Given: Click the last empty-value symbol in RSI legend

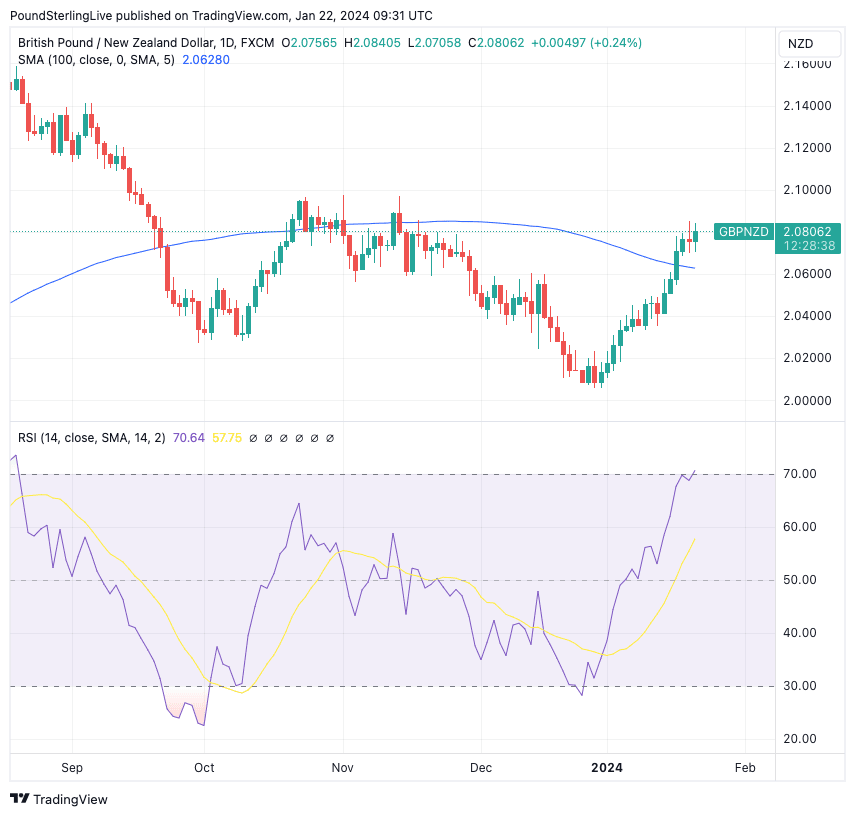Looking at the screenshot, I should tap(330, 438).
